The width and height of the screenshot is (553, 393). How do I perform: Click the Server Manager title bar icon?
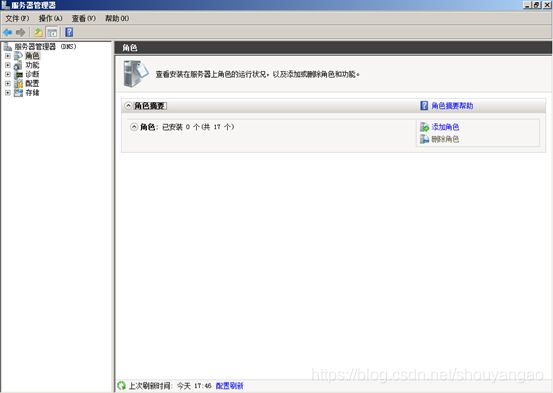coord(5,5)
